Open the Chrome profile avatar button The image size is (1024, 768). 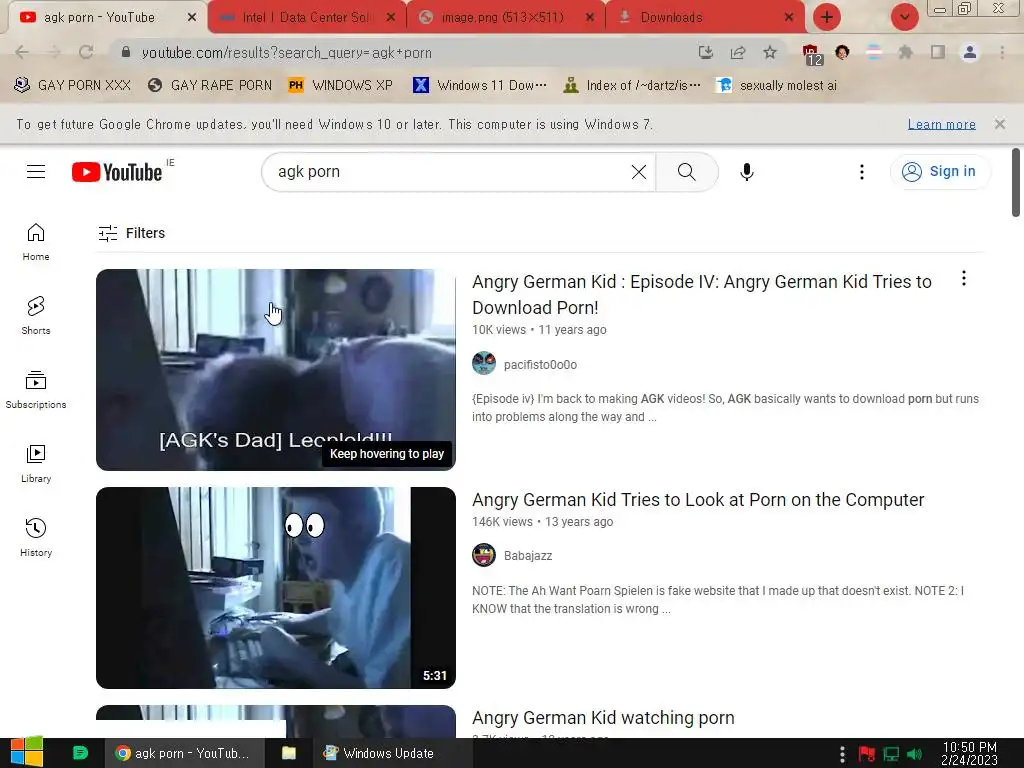point(970,52)
